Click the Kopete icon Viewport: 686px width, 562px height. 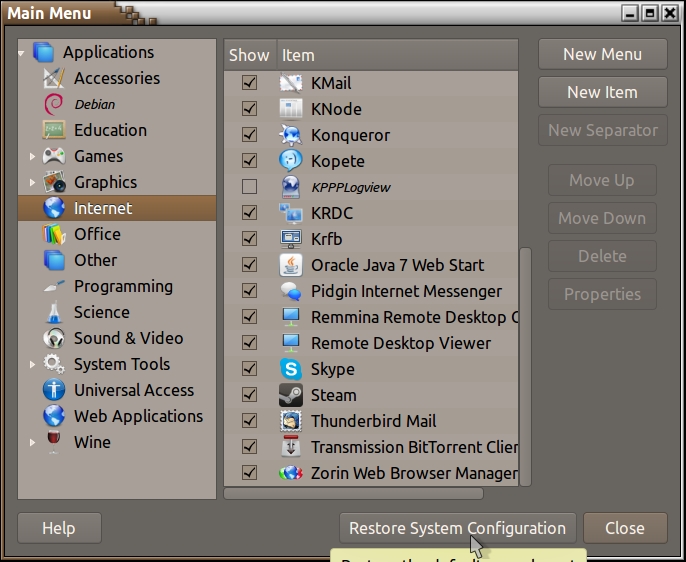pos(291,161)
